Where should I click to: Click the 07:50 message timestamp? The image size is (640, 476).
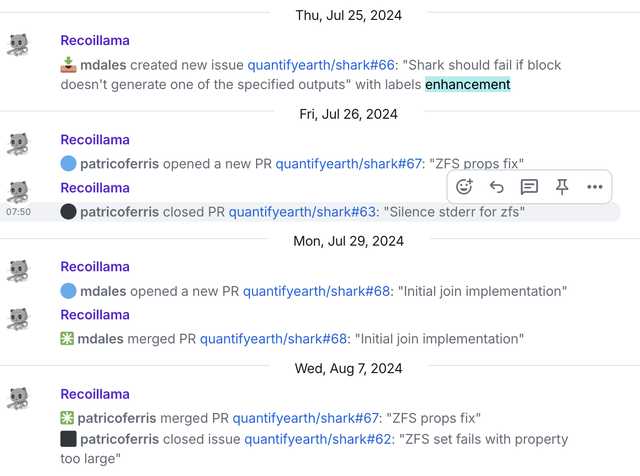click(18, 212)
